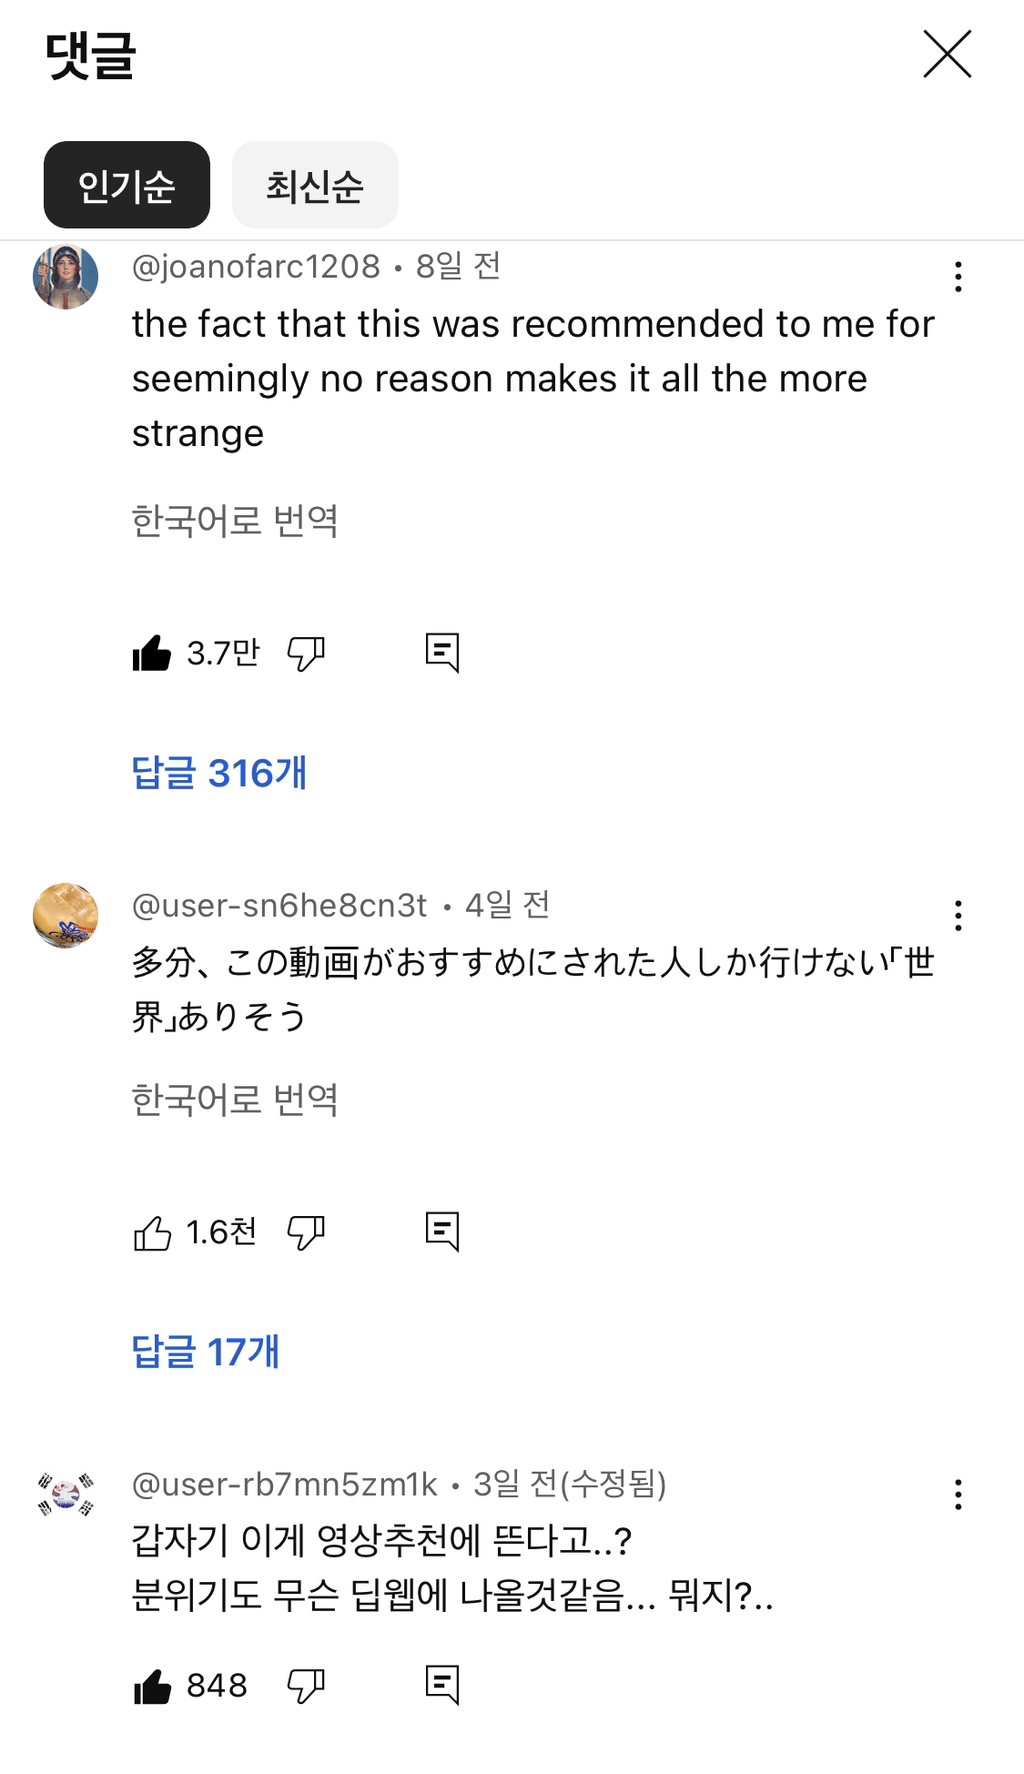The image size is (1024, 1774).
Task: Like the Japanese comment by user-sn6he8cn3t
Action: (x=152, y=1233)
